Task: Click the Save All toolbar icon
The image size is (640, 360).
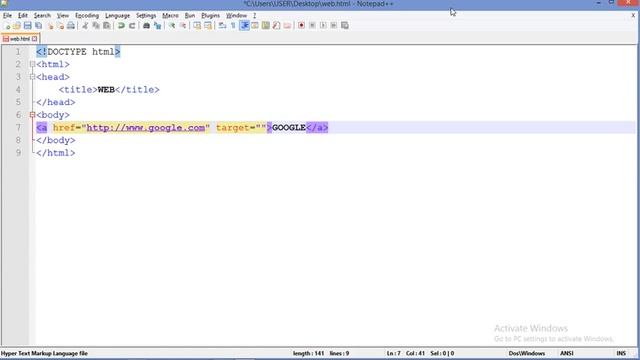Action: 38,26
